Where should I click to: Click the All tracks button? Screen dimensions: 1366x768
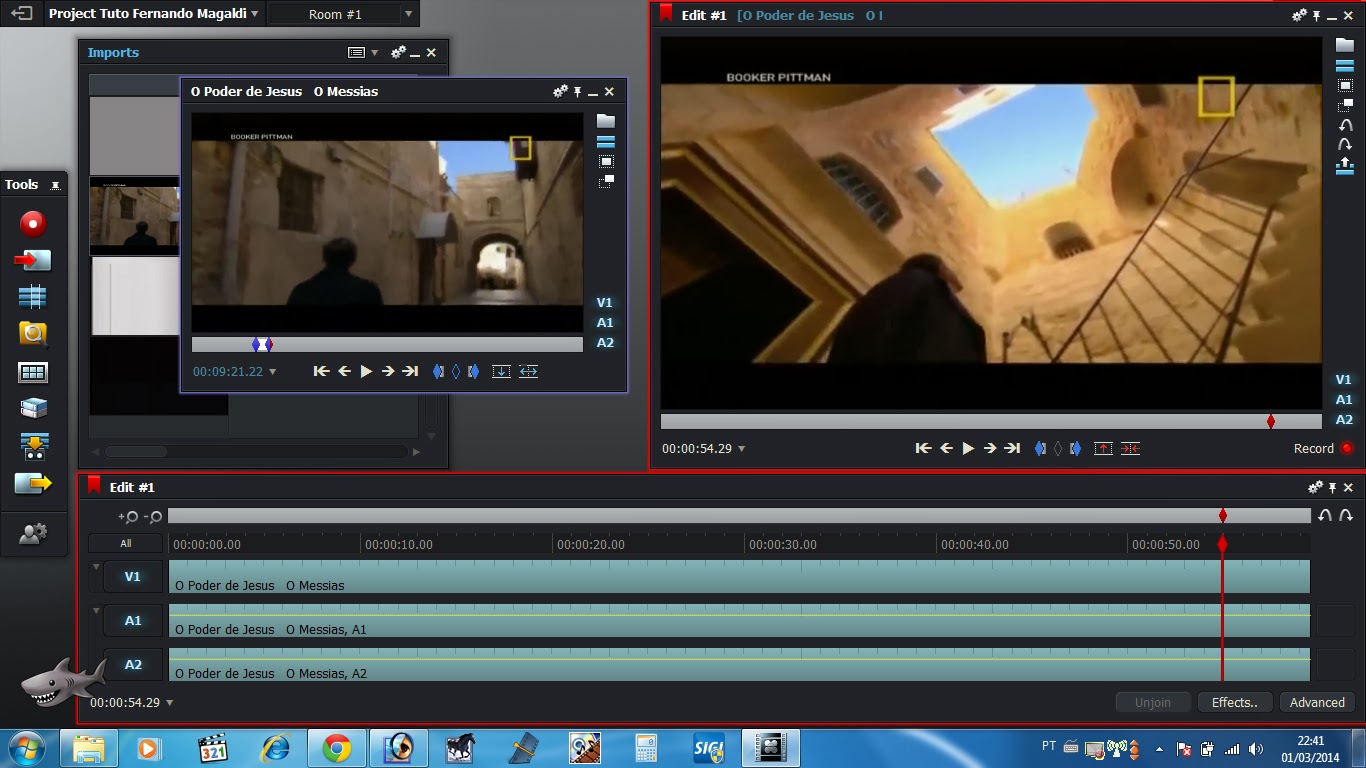[125, 544]
